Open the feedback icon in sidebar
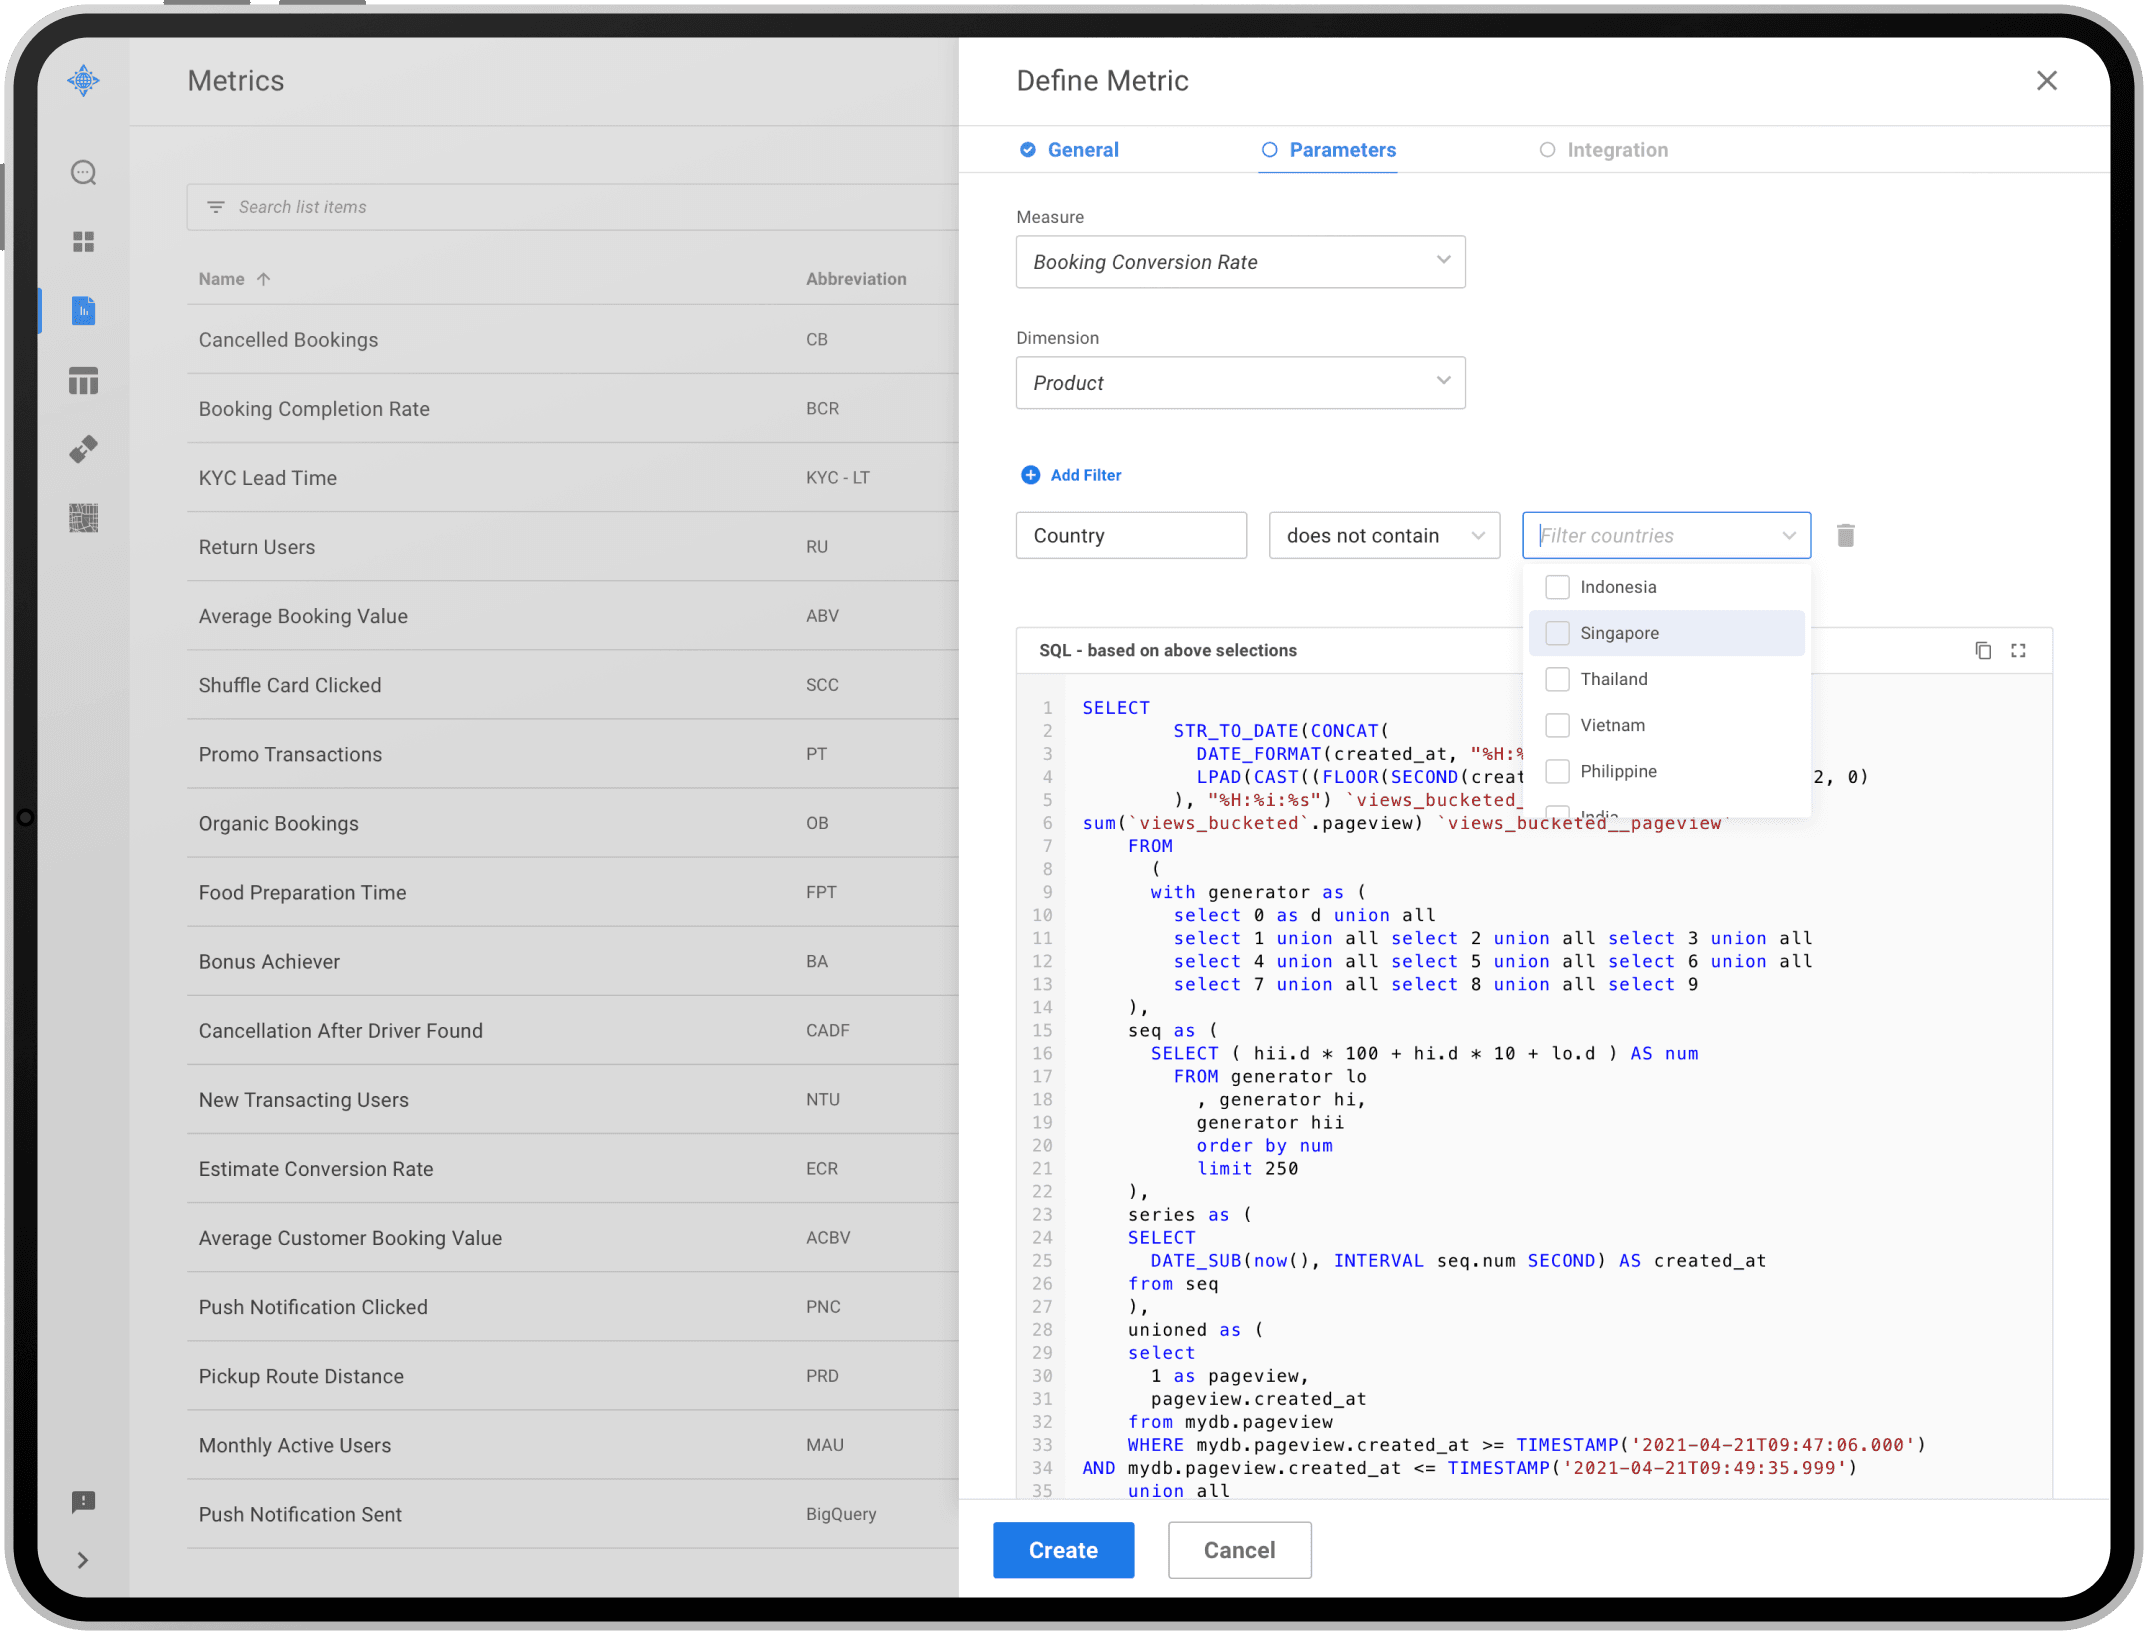Image resolution: width=2144 pixels, height=1631 pixels. 84,1502
